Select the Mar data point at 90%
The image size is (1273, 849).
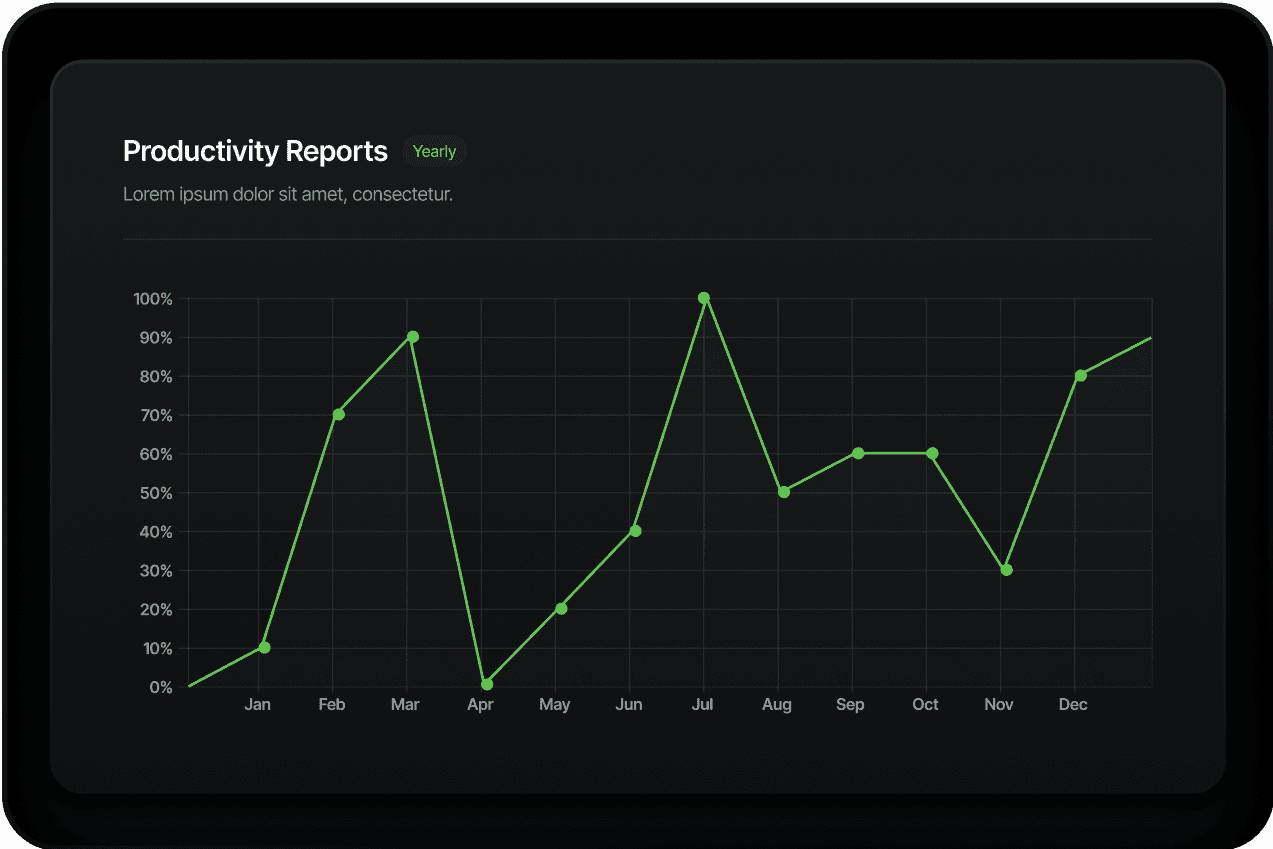tap(413, 337)
